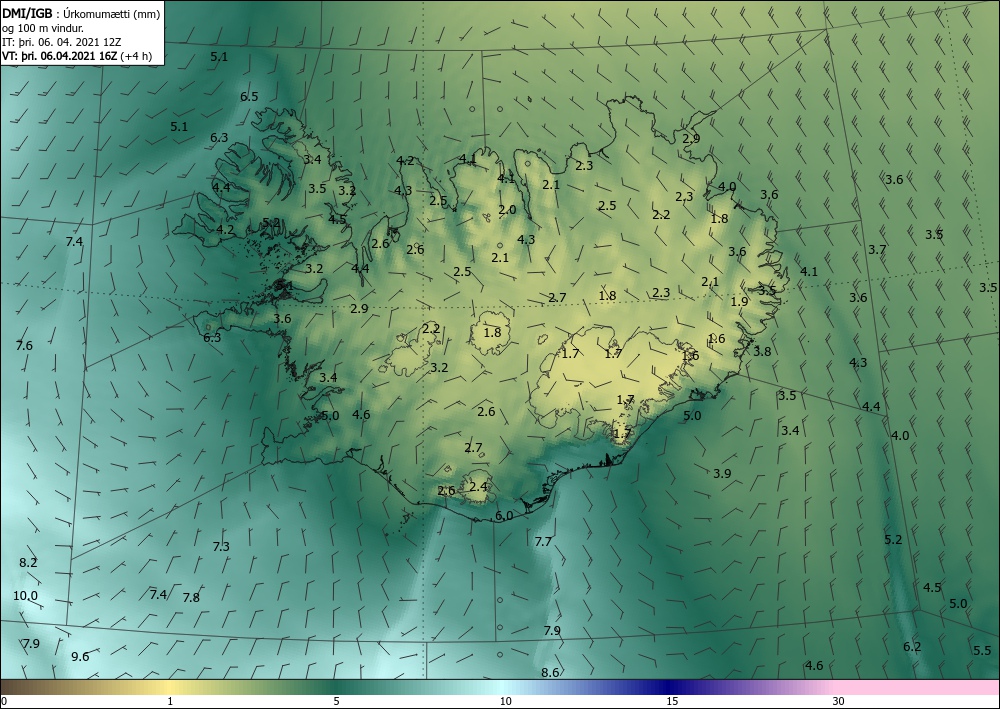Viewport: 1000px width, 709px height.
Task: Click the 6.2 value on the map
Action: pyautogui.click(x=912, y=647)
